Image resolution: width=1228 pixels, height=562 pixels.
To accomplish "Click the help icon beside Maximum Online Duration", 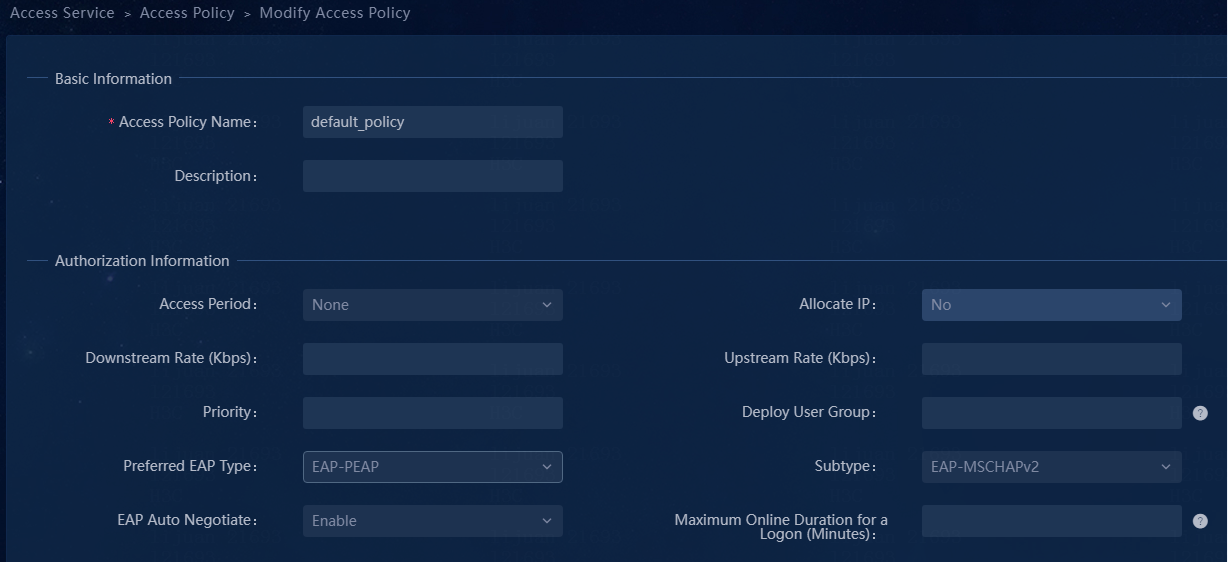I will [x=1200, y=521].
